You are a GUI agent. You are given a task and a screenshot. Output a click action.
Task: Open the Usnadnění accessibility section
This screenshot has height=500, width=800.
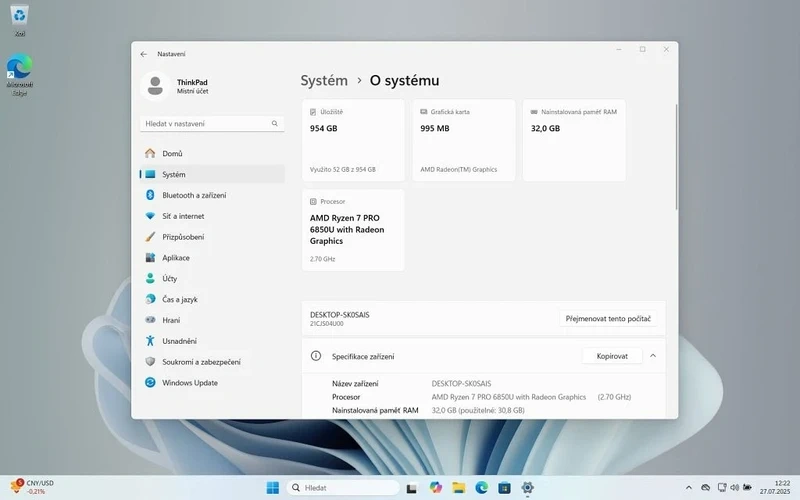click(179, 341)
